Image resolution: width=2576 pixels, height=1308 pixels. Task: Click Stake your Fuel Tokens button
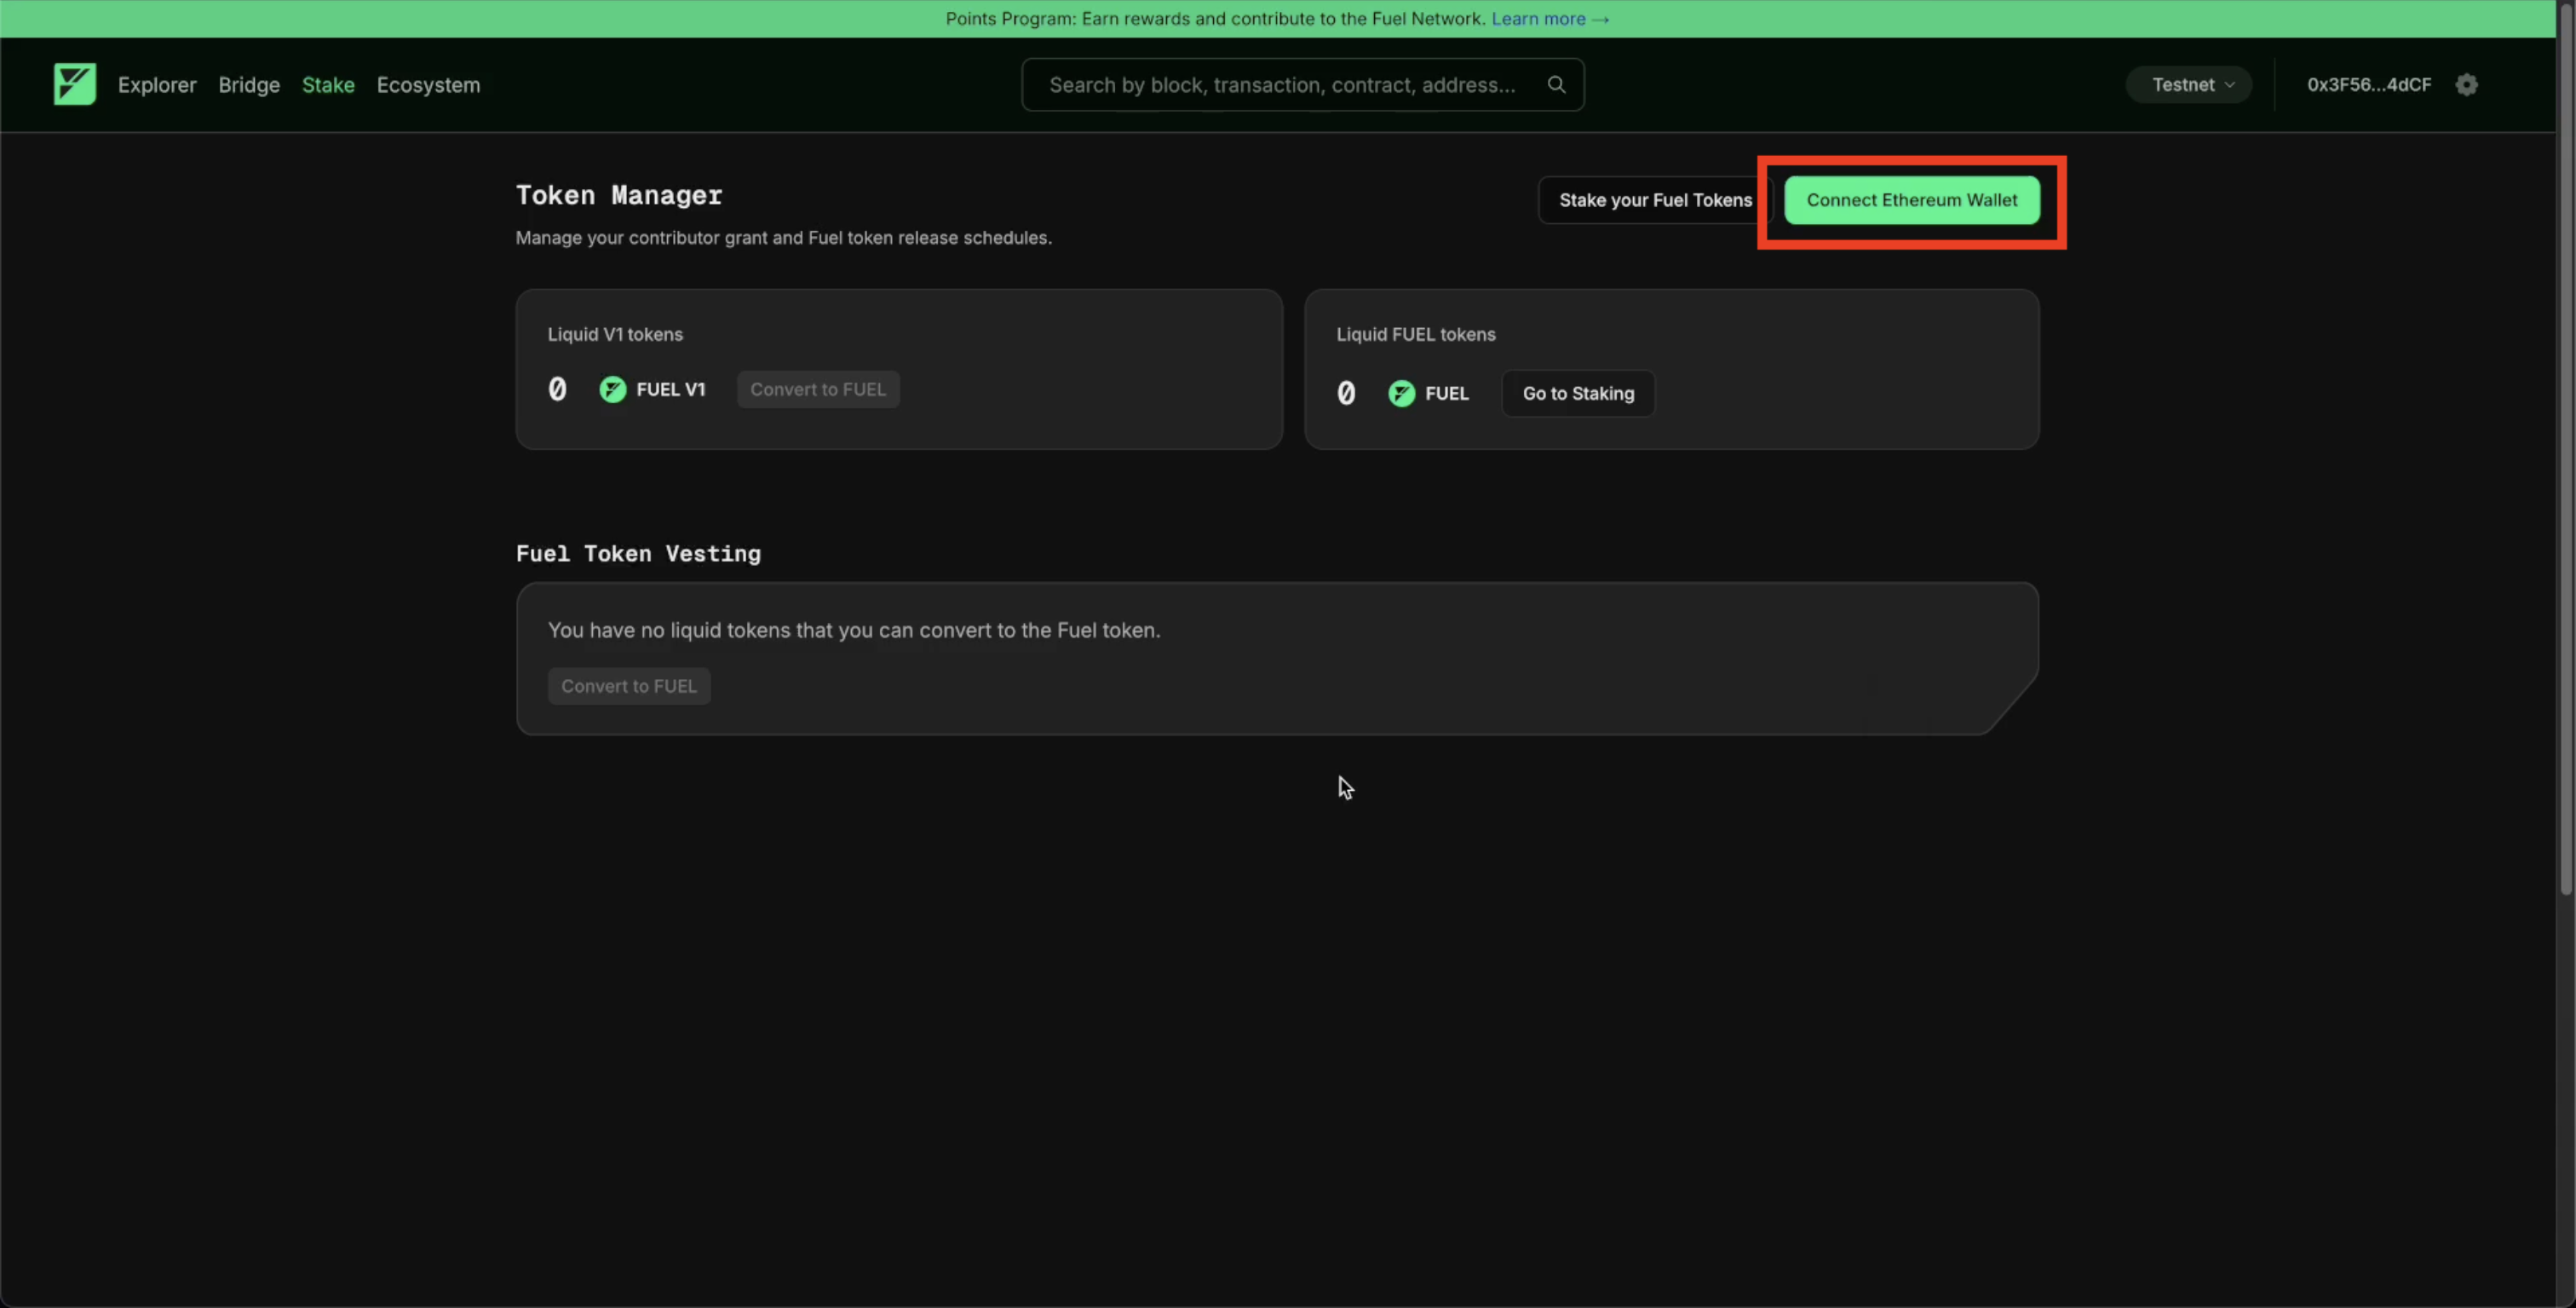tap(1655, 200)
